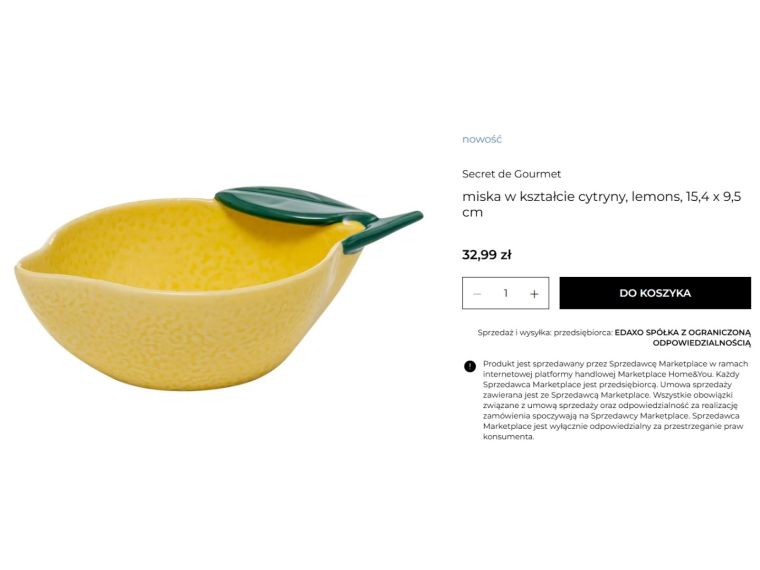Focus the quantity field showing 1

click(x=506, y=293)
